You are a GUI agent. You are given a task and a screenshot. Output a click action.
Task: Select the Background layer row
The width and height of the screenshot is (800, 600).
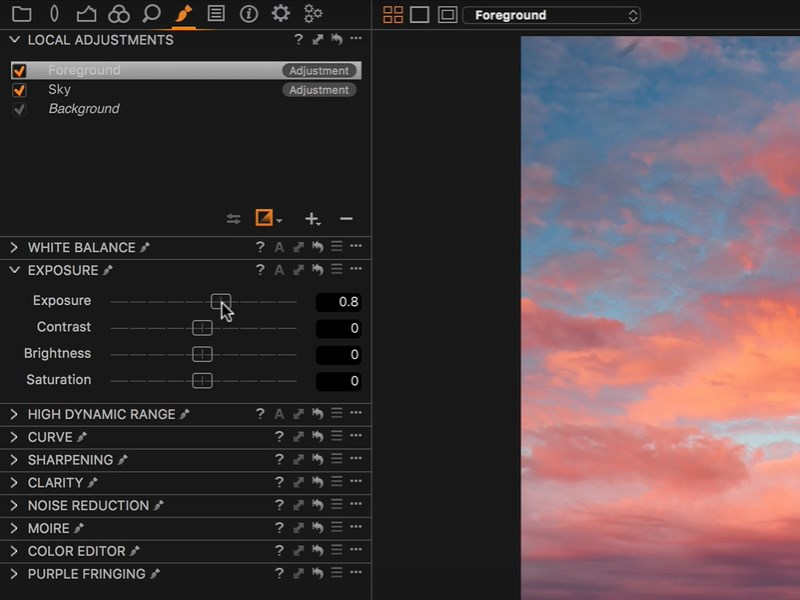pyautogui.click(x=186, y=109)
